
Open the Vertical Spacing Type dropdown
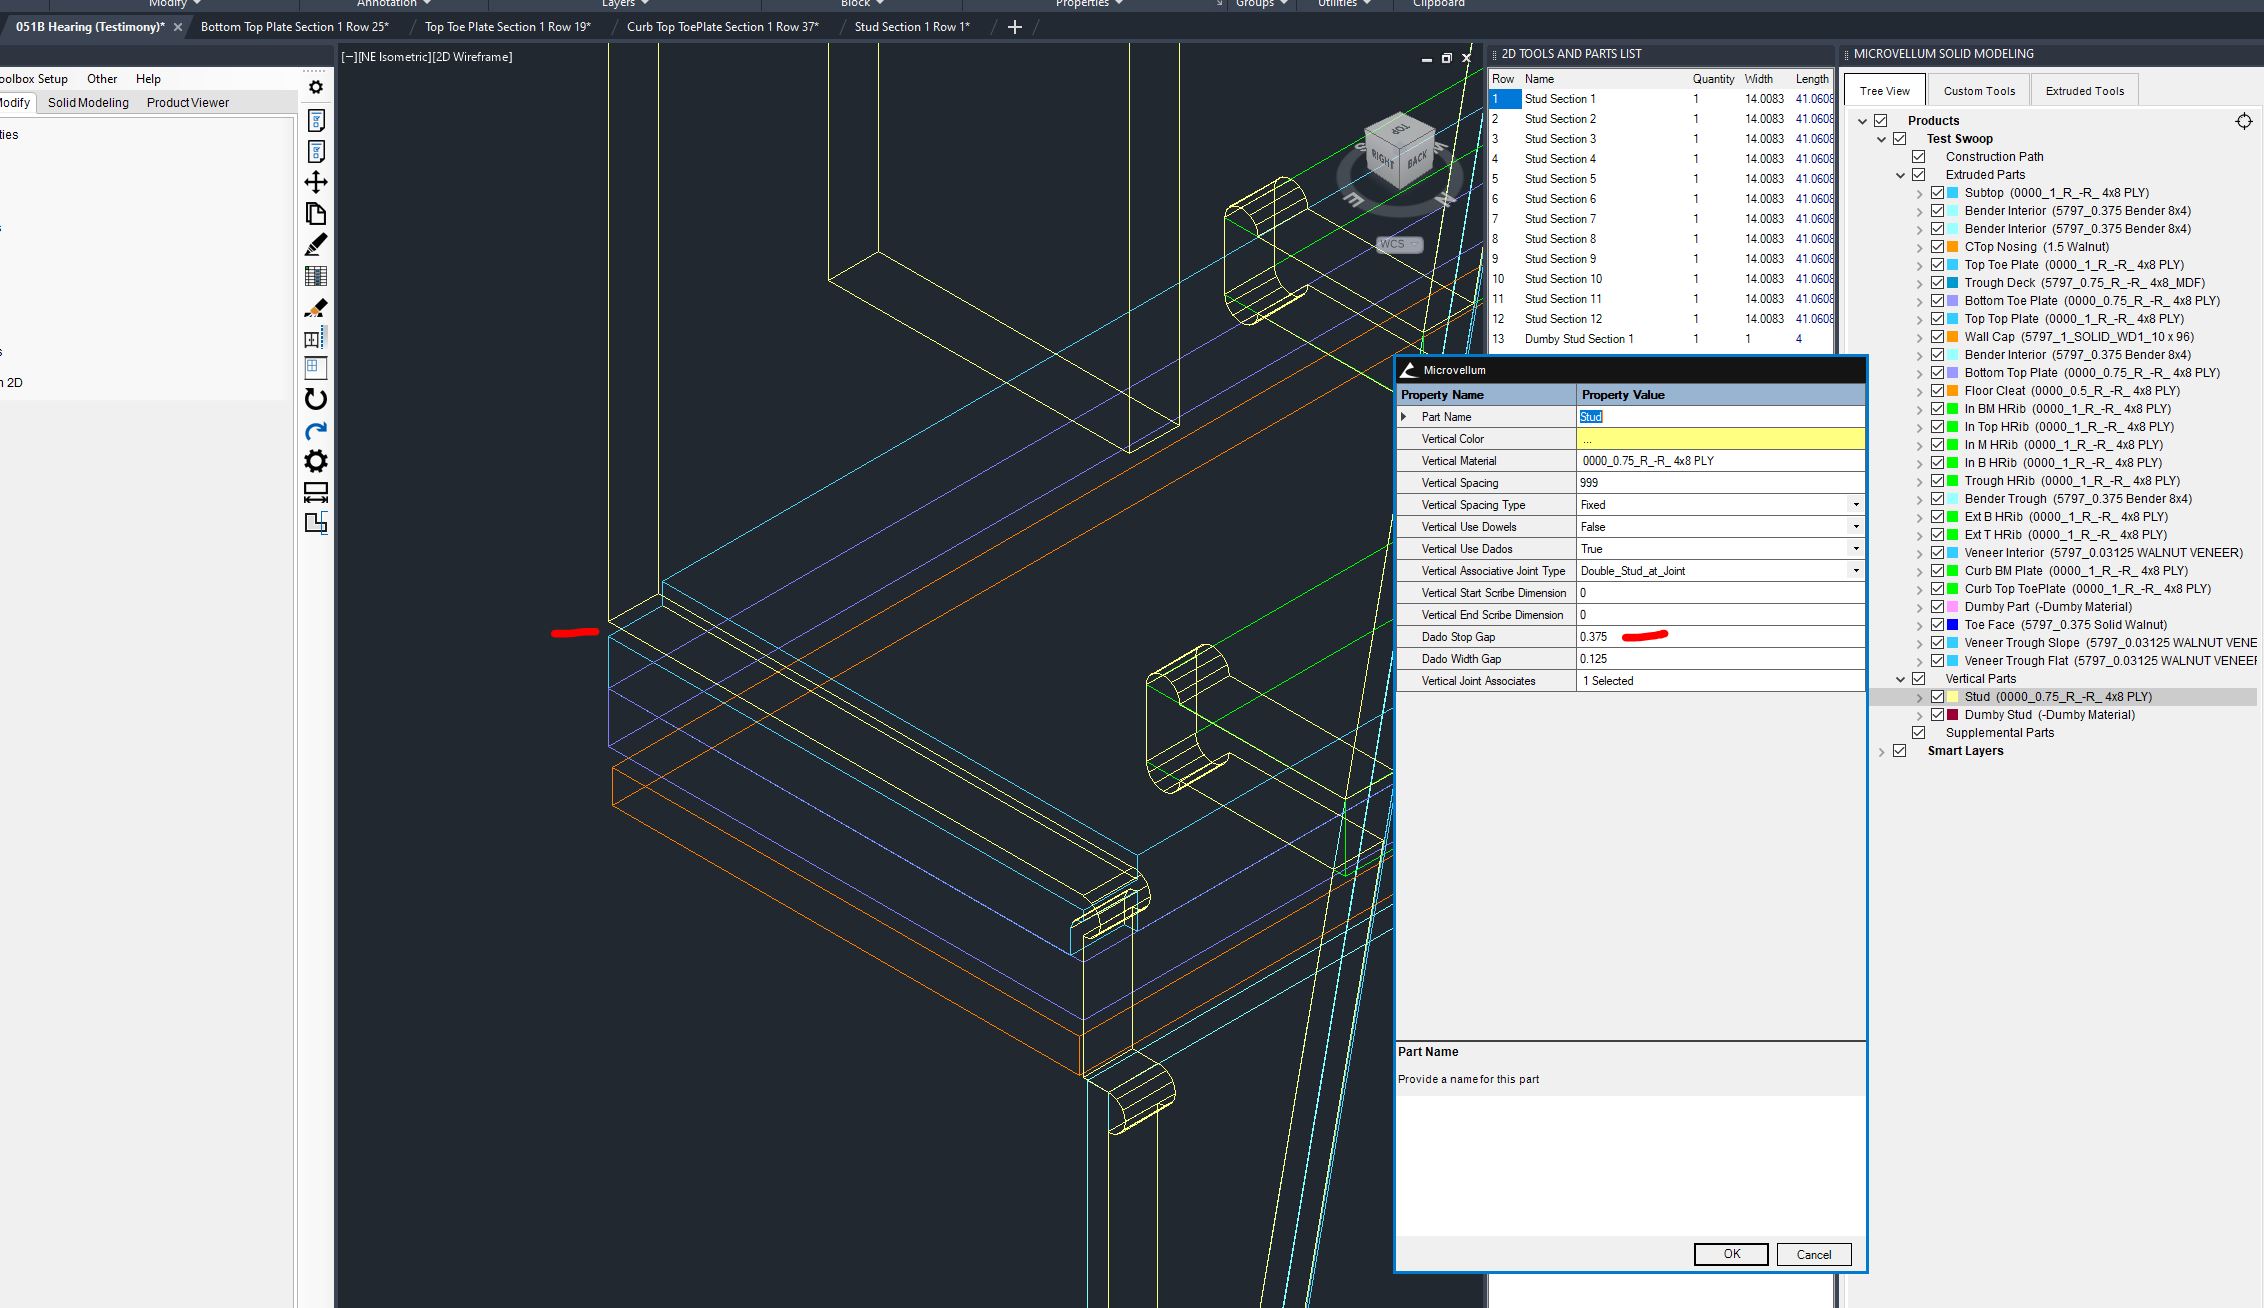[1856, 505]
